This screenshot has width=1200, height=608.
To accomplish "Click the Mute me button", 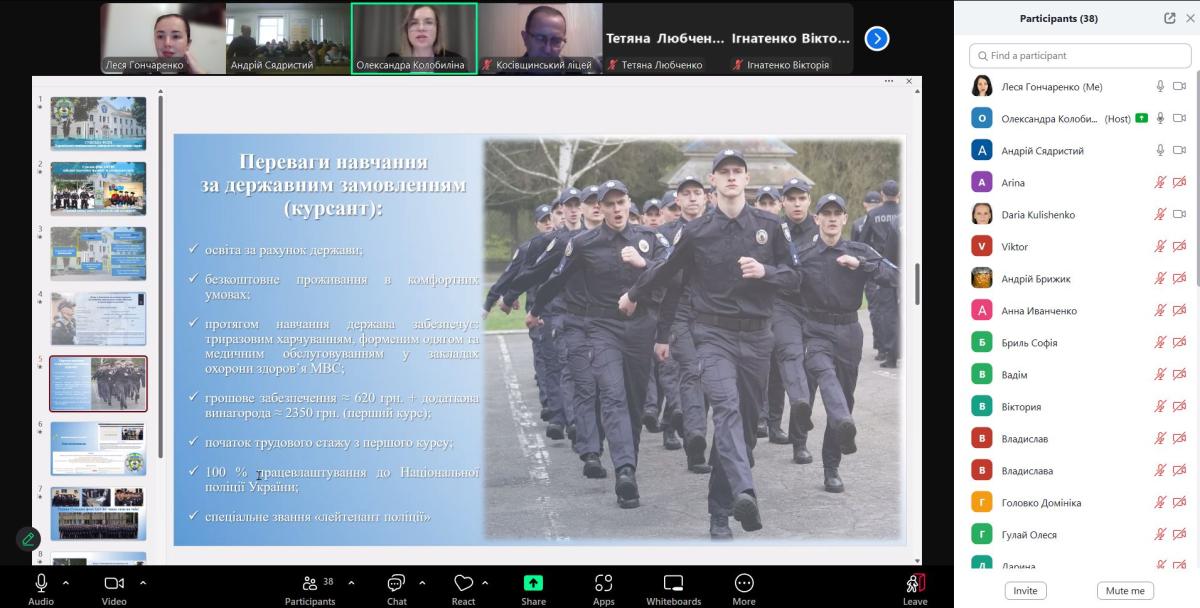I will pyautogui.click(x=1125, y=590).
